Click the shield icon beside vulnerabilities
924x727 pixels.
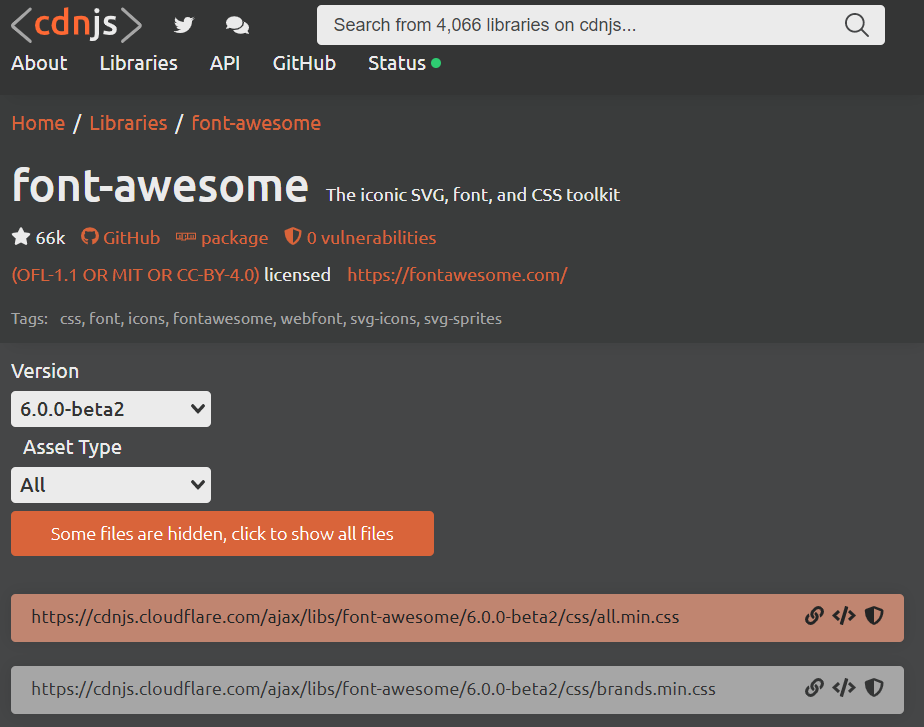292,236
